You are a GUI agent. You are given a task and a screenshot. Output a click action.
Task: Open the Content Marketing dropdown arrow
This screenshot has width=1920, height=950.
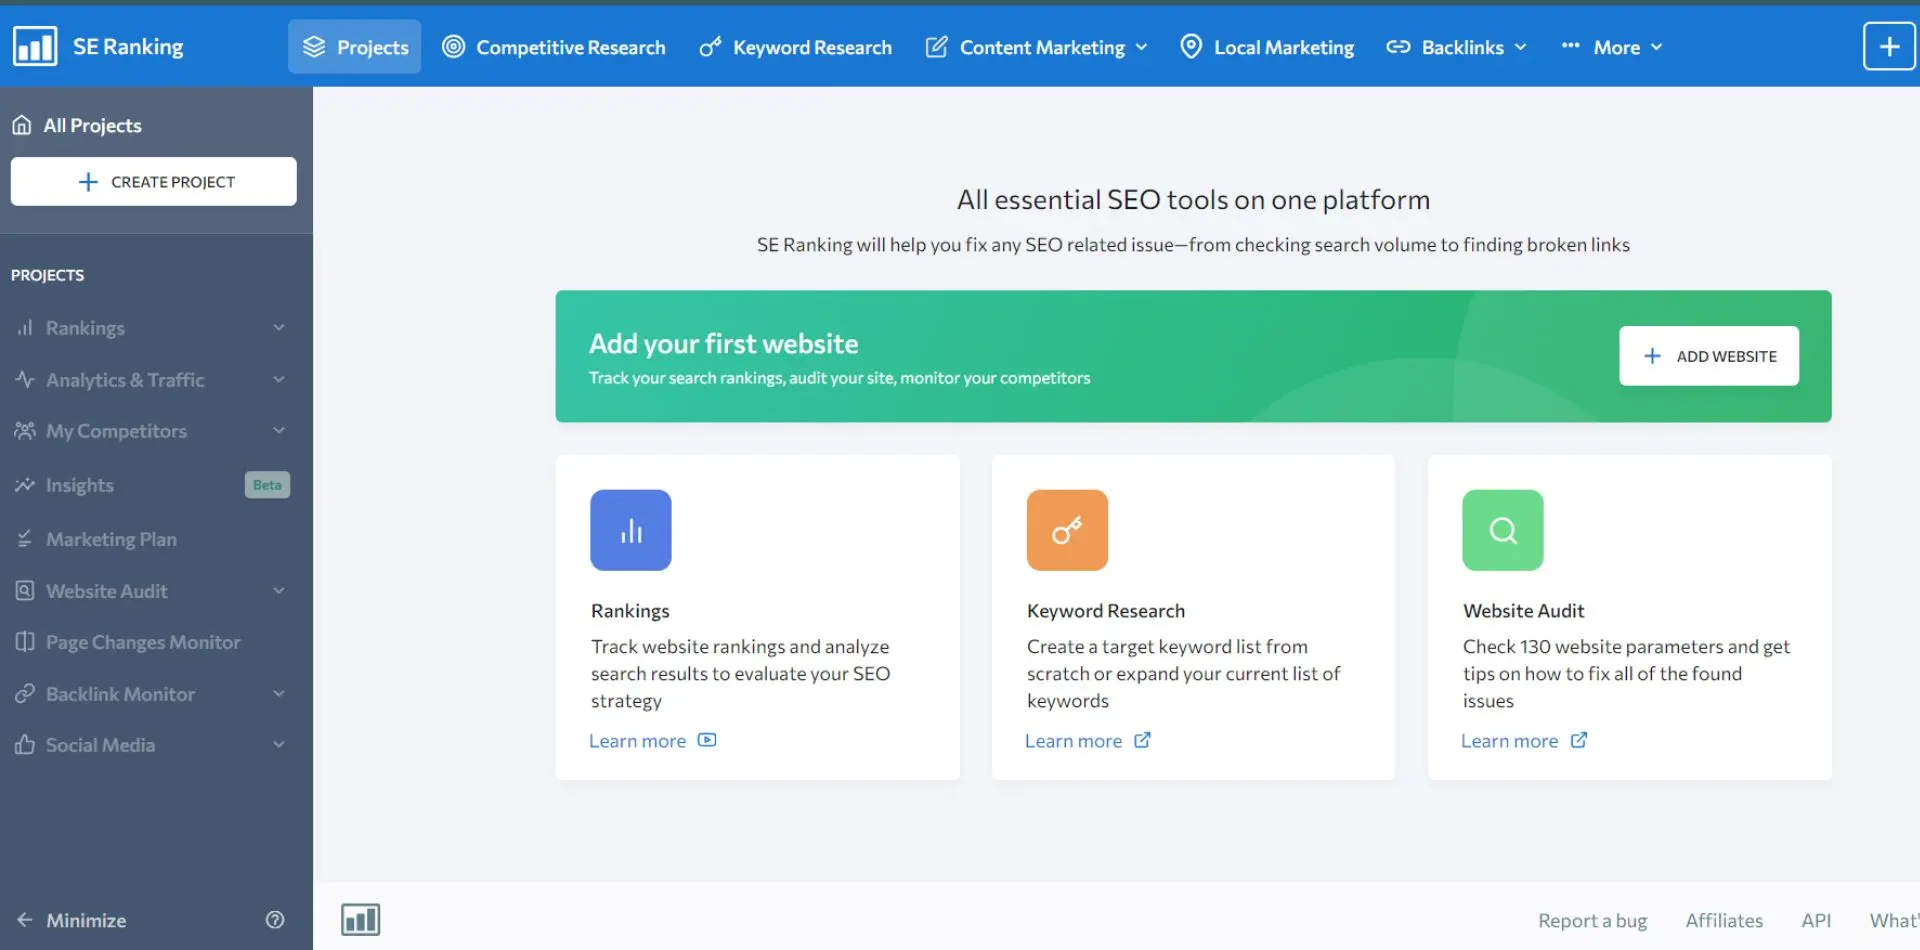click(x=1141, y=47)
